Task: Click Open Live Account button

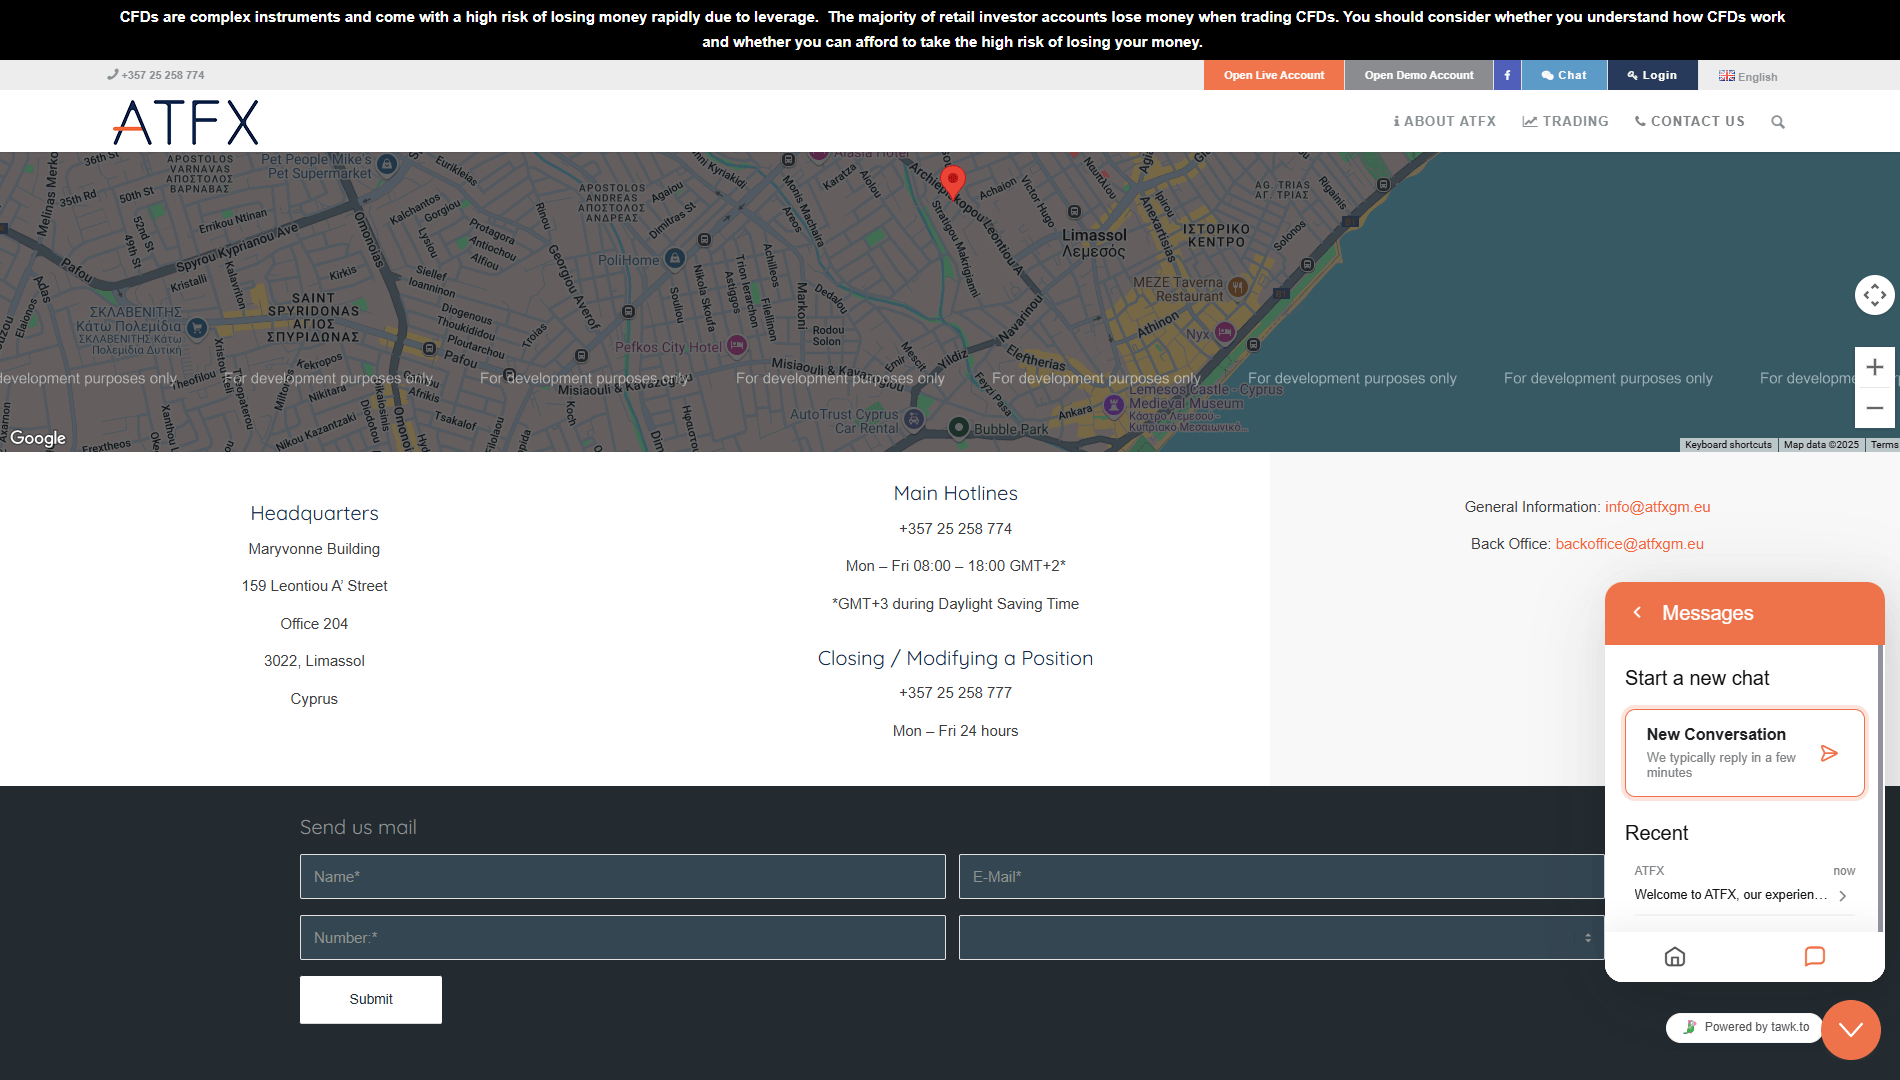Action: coord(1274,75)
